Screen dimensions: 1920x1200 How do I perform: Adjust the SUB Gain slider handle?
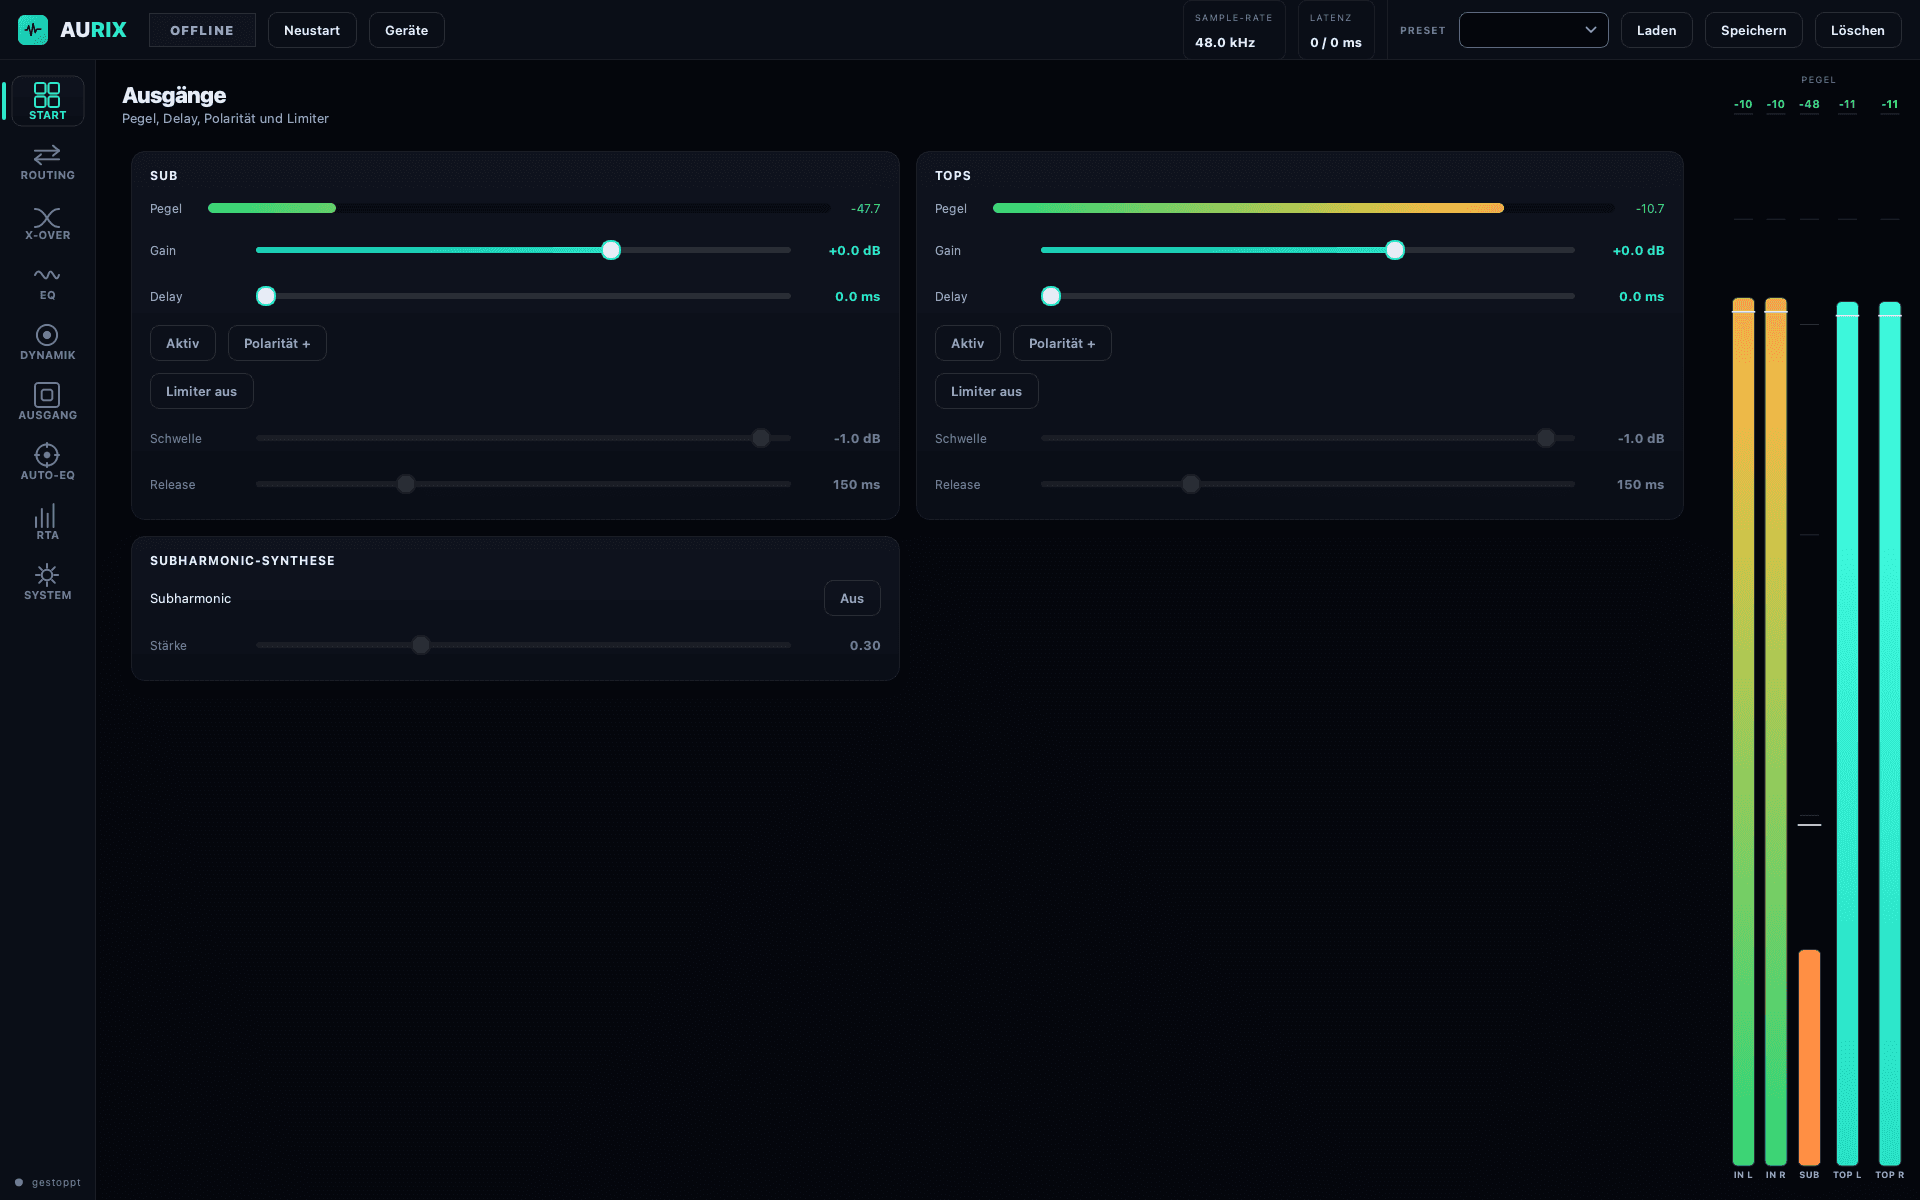tap(611, 250)
